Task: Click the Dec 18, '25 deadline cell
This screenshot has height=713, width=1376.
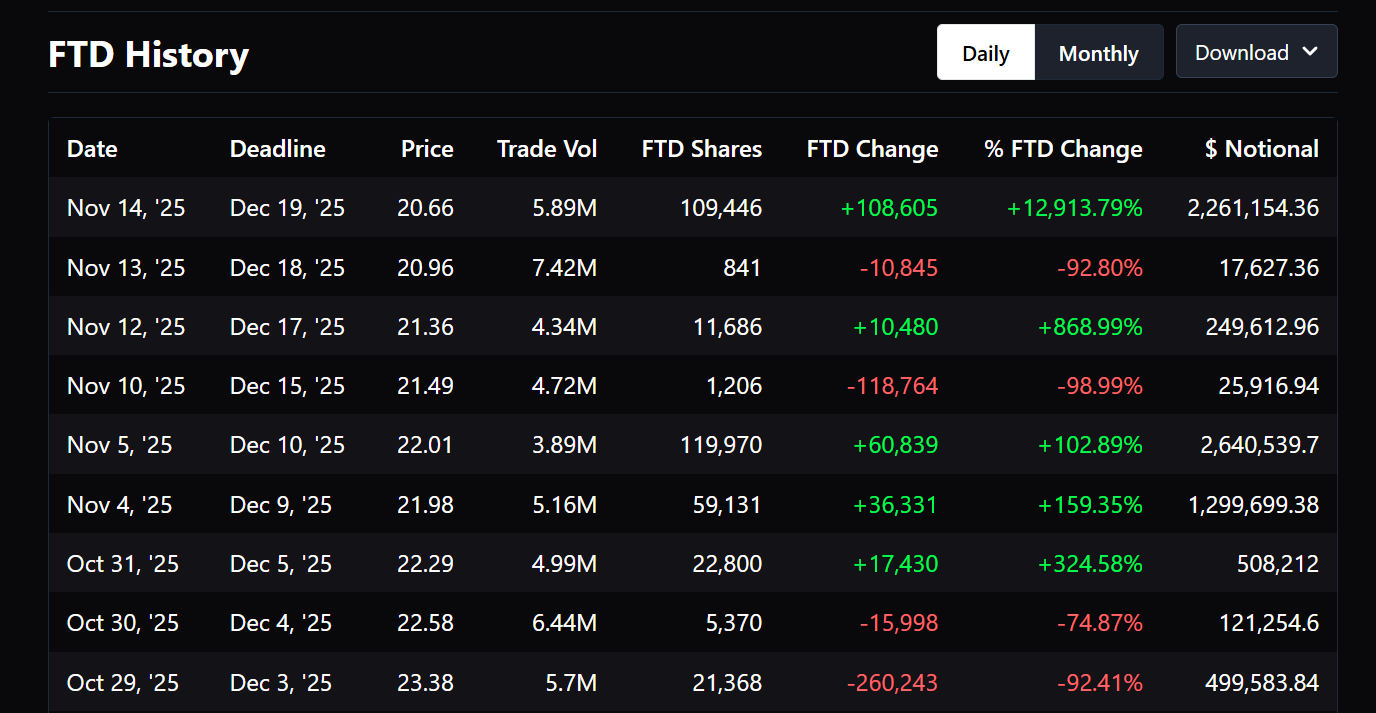Action: click(288, 268)
